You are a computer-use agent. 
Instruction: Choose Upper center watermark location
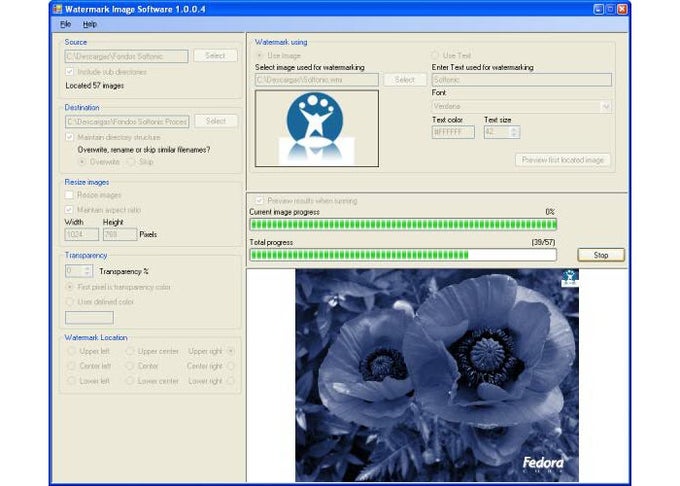coord(130,351)
